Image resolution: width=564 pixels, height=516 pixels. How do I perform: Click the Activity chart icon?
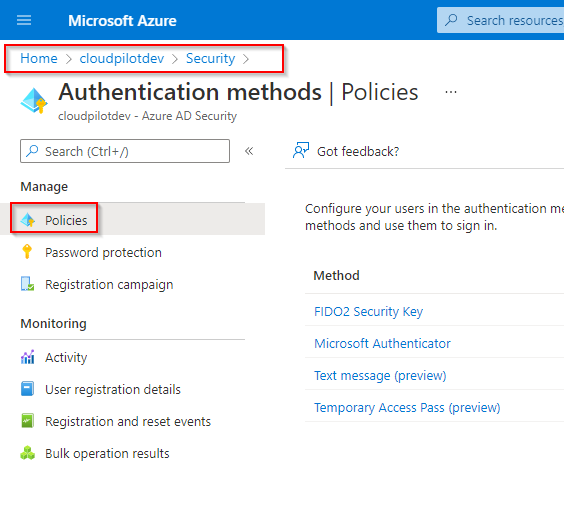pyautogui.click(x=28, y=357)
